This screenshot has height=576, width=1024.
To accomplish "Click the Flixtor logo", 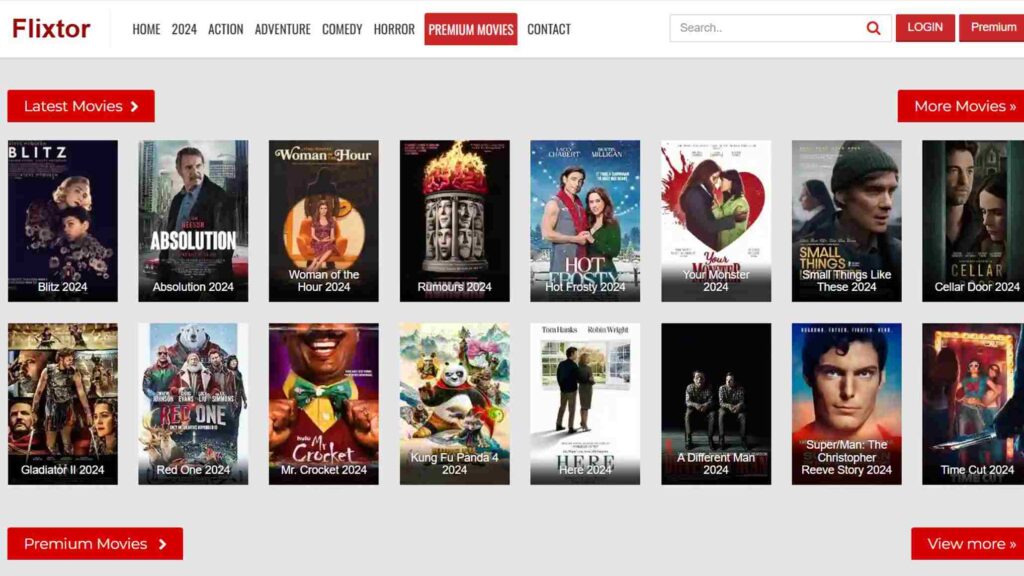I will click(52, 29).
